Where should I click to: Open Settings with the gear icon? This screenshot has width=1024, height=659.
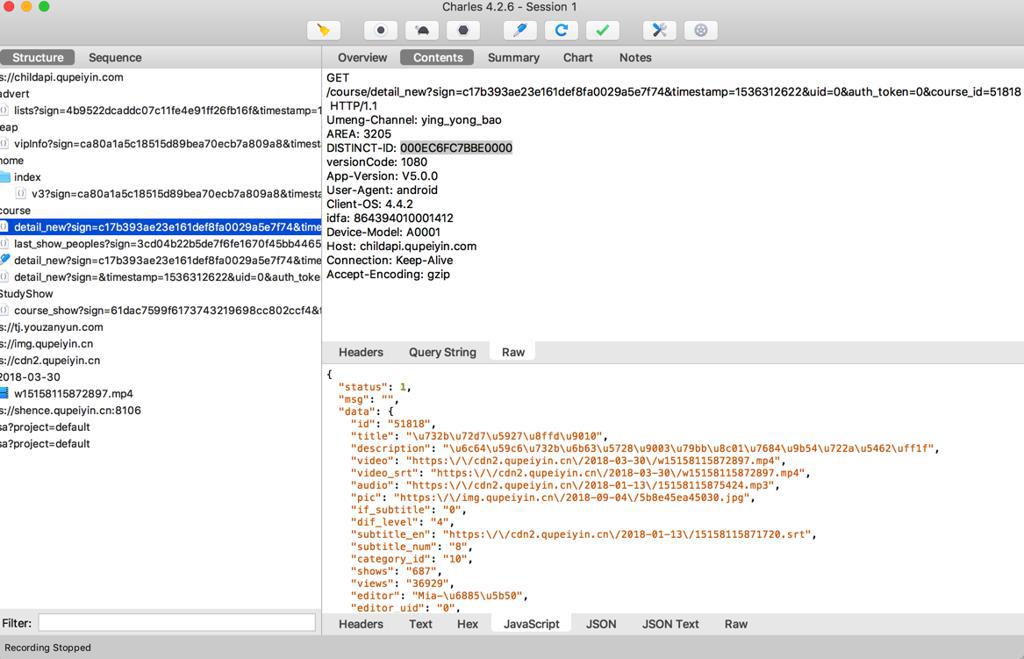coord(701,30)
